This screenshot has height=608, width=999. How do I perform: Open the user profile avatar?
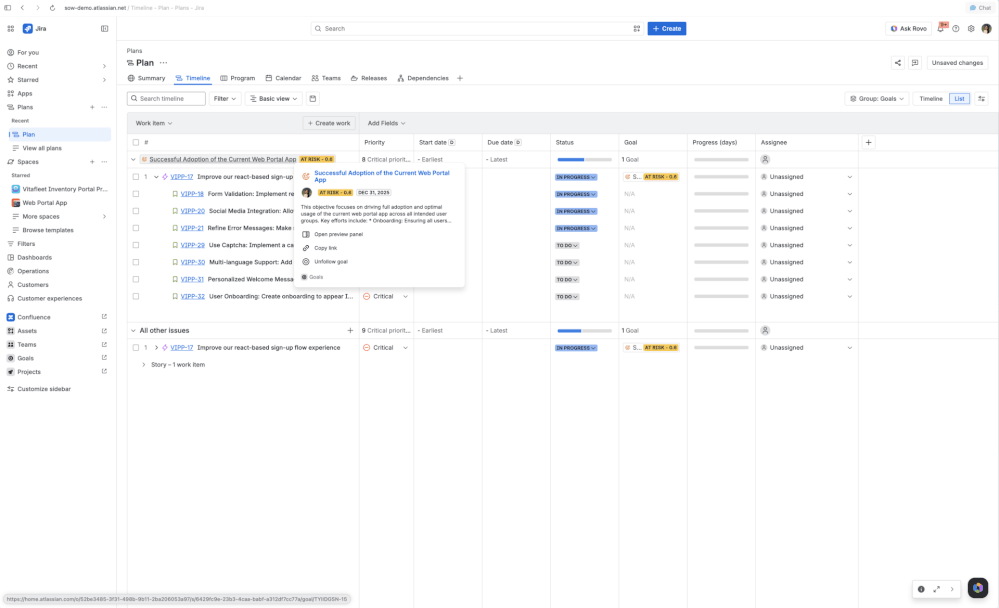(x=986, y=29)
